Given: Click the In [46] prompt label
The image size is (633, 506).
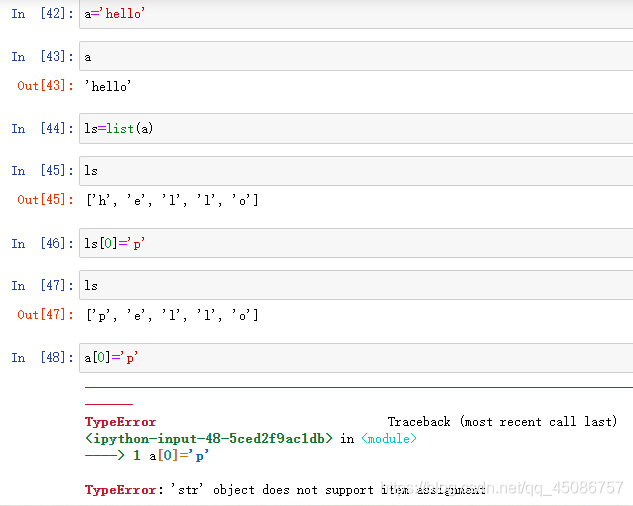Looking at the screenshot, I should [42, 244].
